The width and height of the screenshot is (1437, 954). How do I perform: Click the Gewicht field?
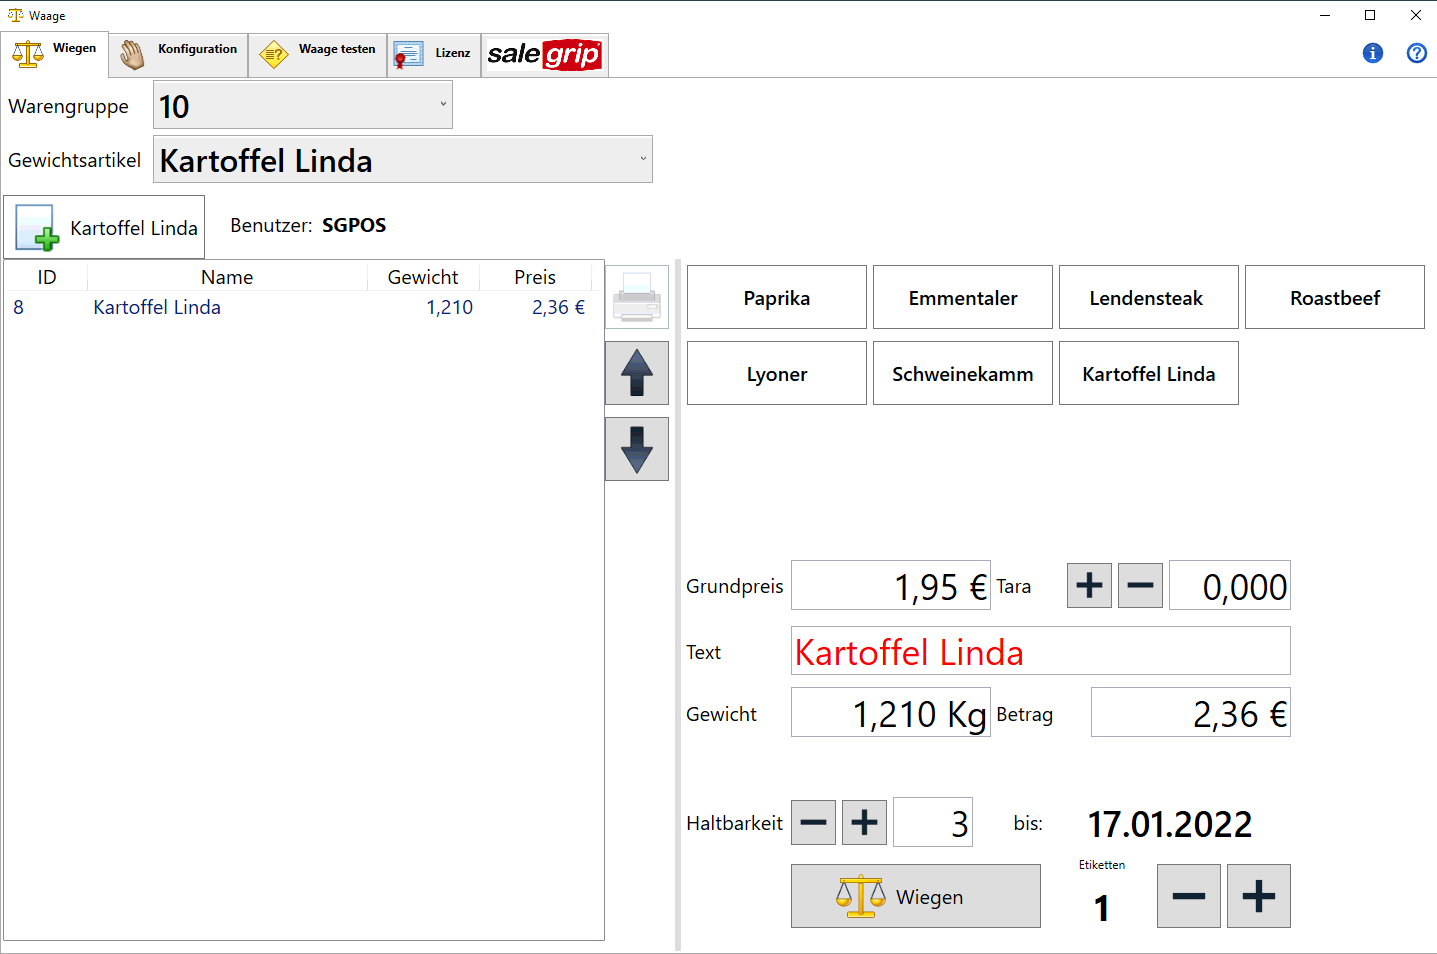891,712
